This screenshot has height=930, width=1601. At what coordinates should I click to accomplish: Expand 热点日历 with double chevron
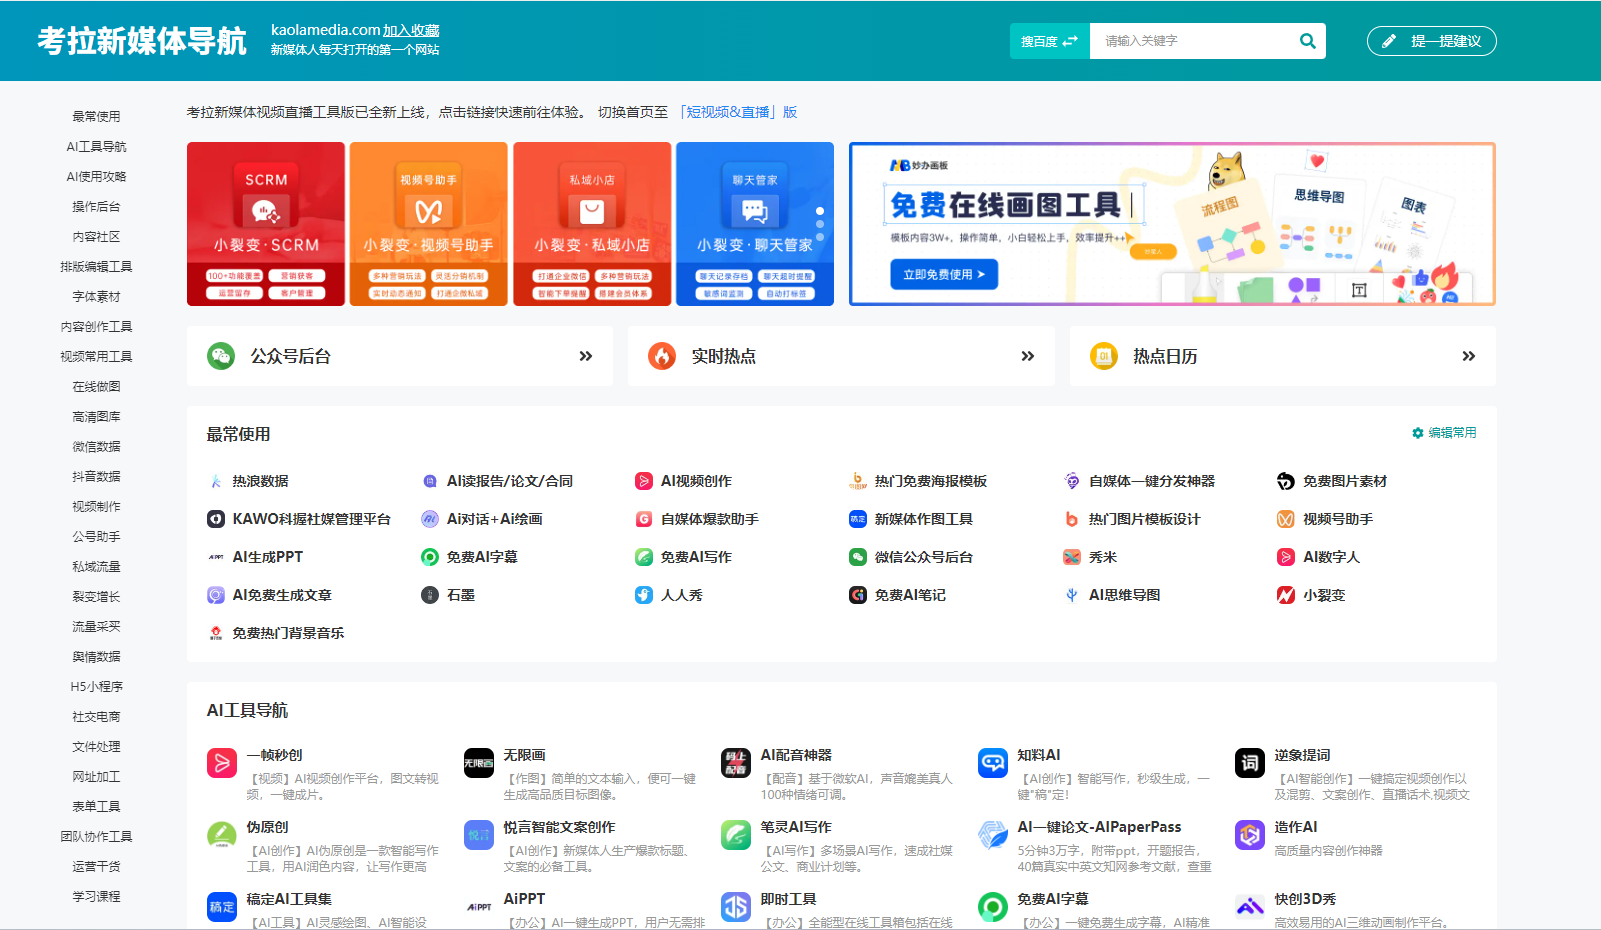(x=1469, y=356)
